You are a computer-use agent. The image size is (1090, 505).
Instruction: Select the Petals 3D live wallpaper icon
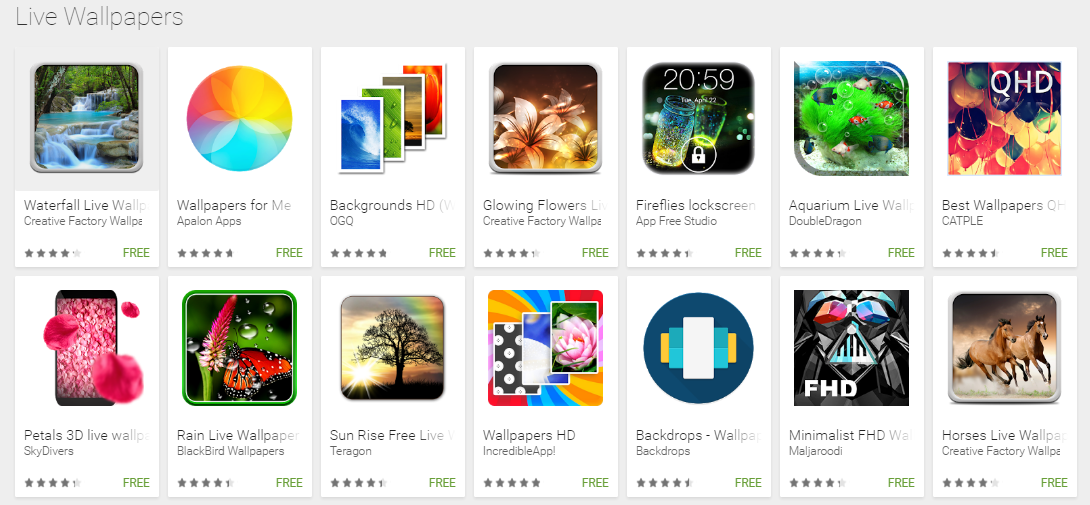tap(92, 347)
